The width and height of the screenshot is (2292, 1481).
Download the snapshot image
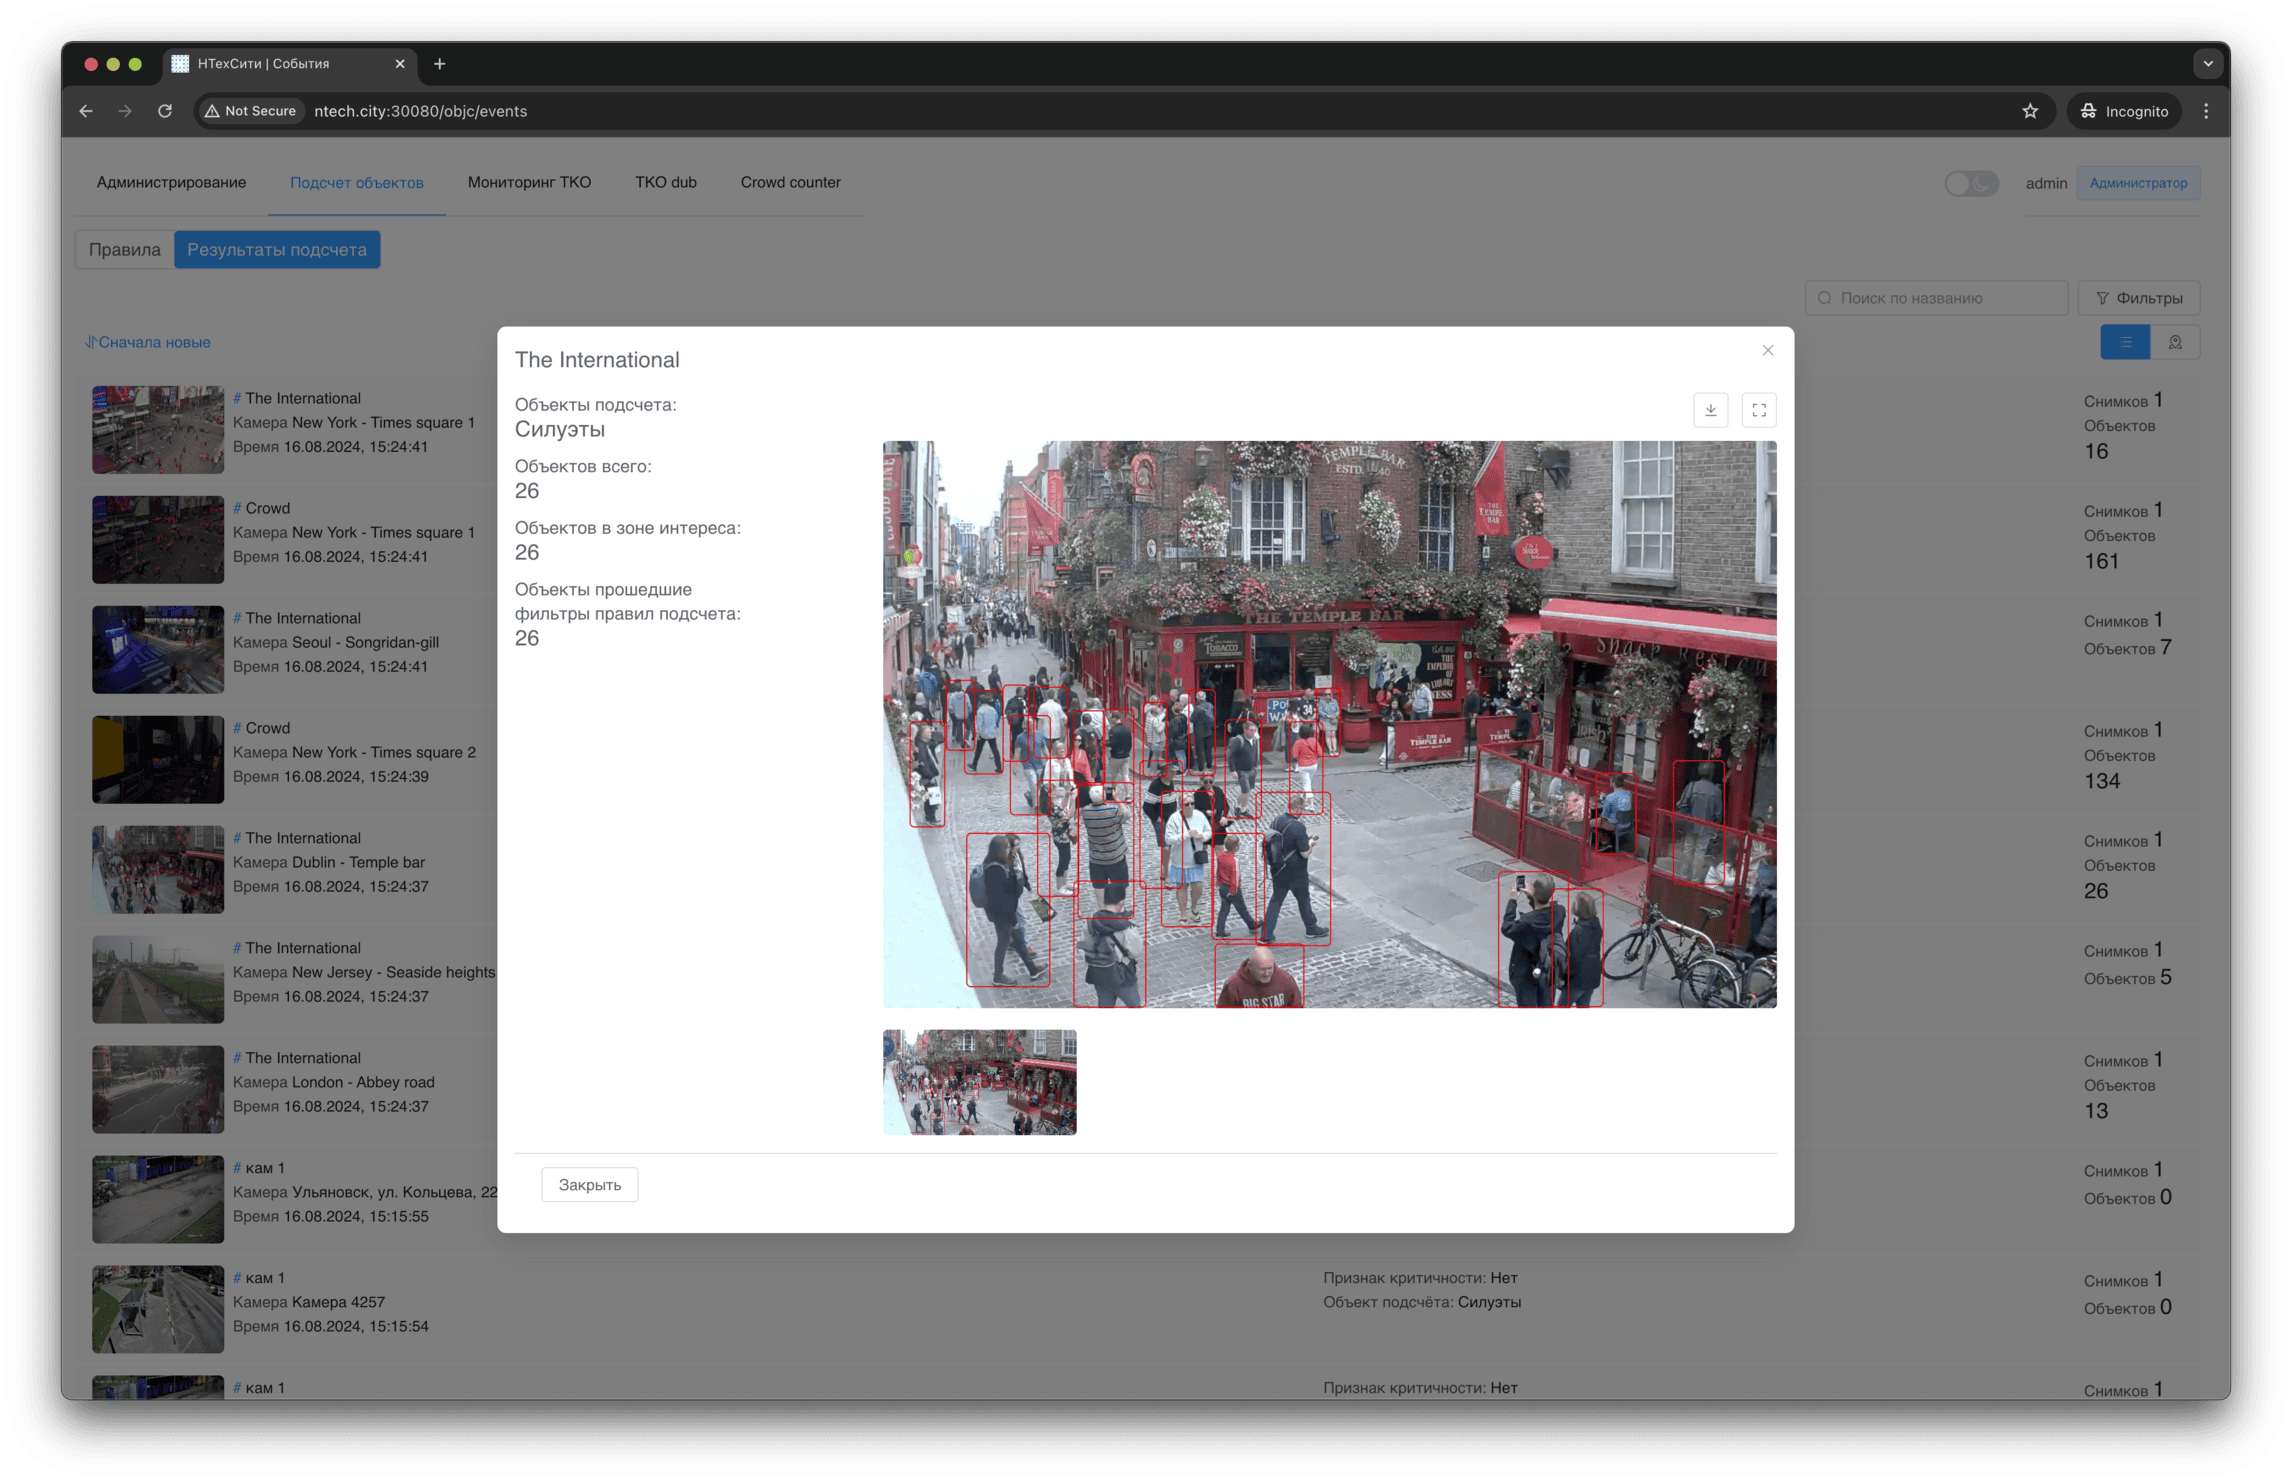[1710, 410]
